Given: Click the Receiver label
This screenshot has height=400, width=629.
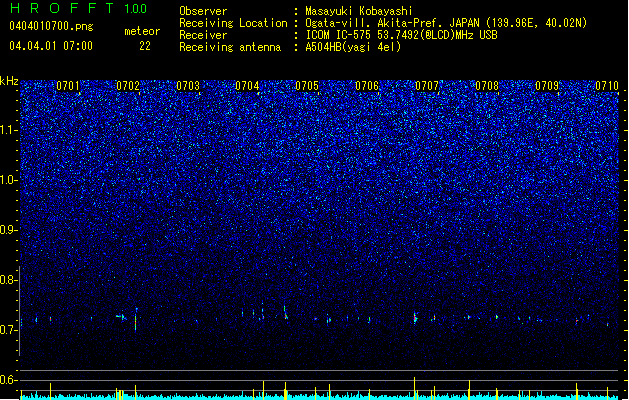Looking at the screenshot, I should [x=203, y=35].
